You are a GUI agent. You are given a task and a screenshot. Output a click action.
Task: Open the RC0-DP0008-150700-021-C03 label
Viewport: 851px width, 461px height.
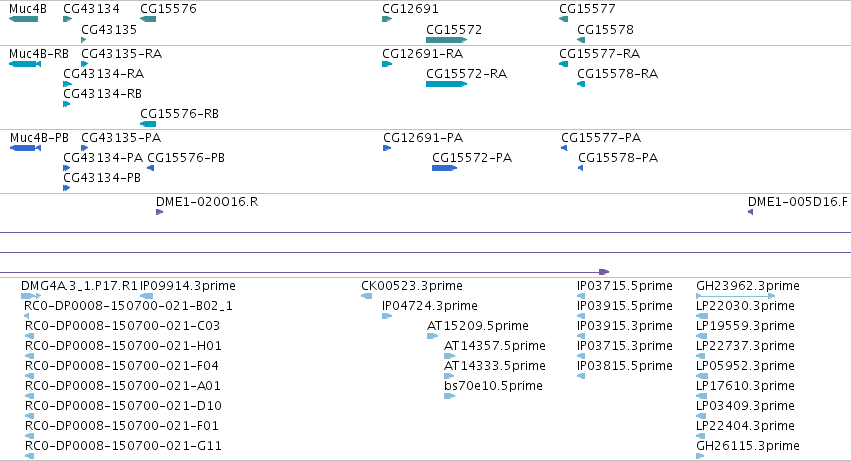pyautogui.click(x=122, y=326)
